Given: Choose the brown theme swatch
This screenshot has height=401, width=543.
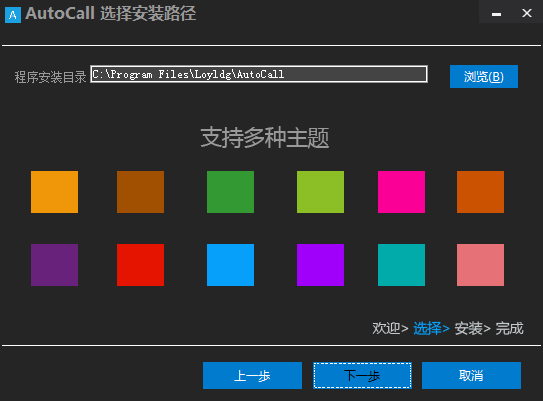Looking at the screenshot, I should [140, 192].
